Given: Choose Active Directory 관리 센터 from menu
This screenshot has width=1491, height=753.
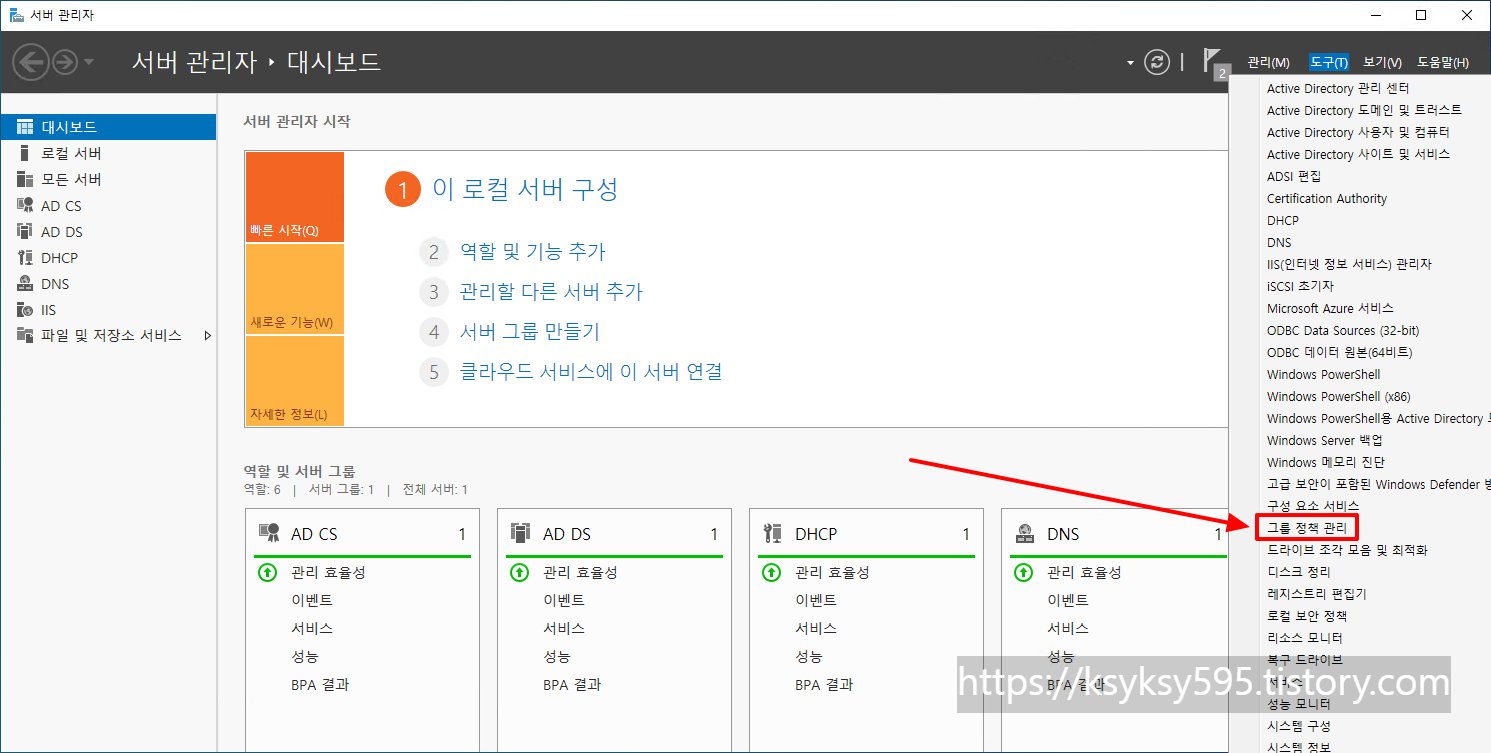Looking at the screenshot, I should click(x=1338, y=88).
